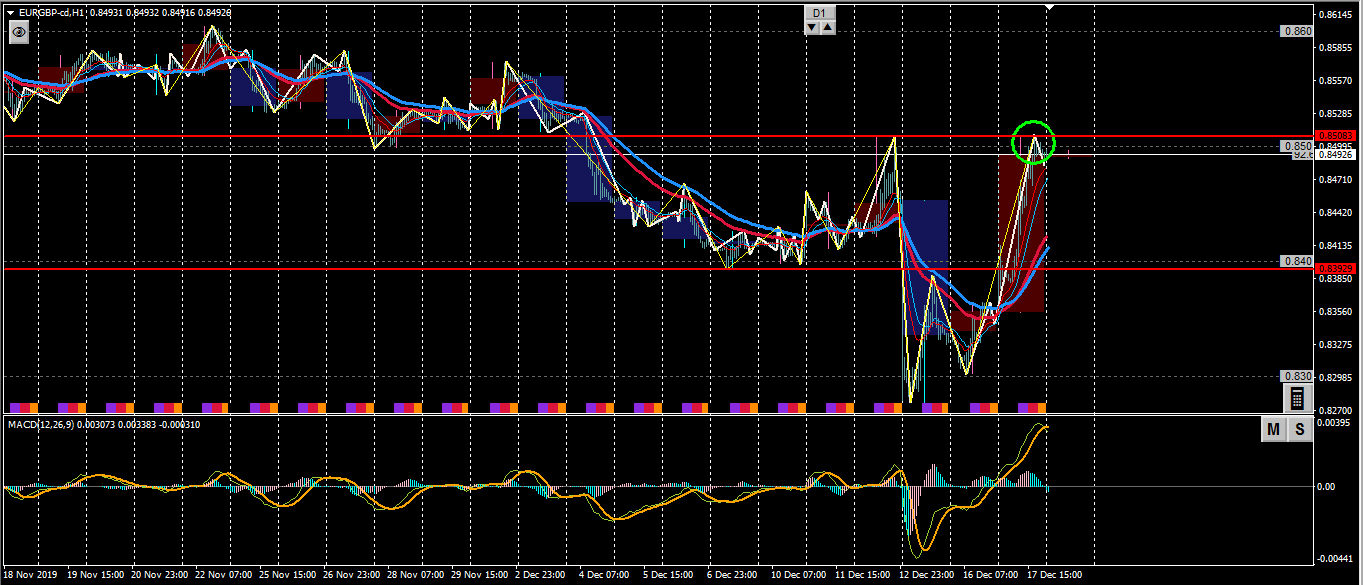This screenshot has width=1363, height=585.
Task: Select the 0.860 price level label
Action: [1296, 31]
